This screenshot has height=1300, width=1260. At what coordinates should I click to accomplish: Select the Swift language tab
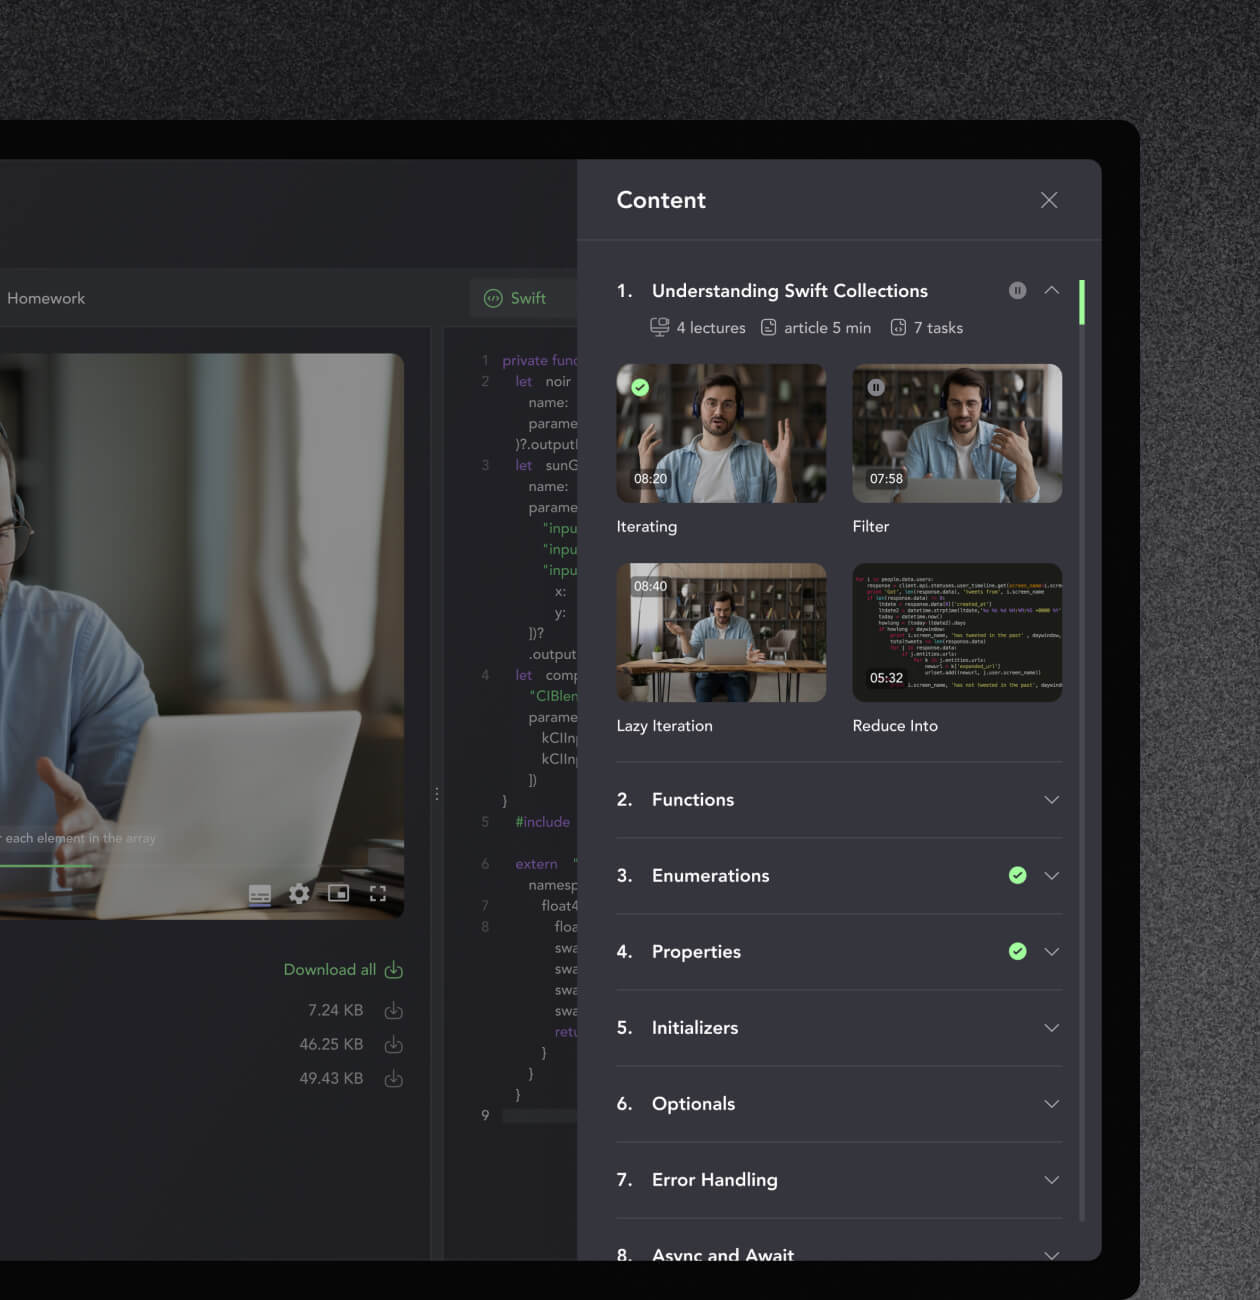(516, 298)
